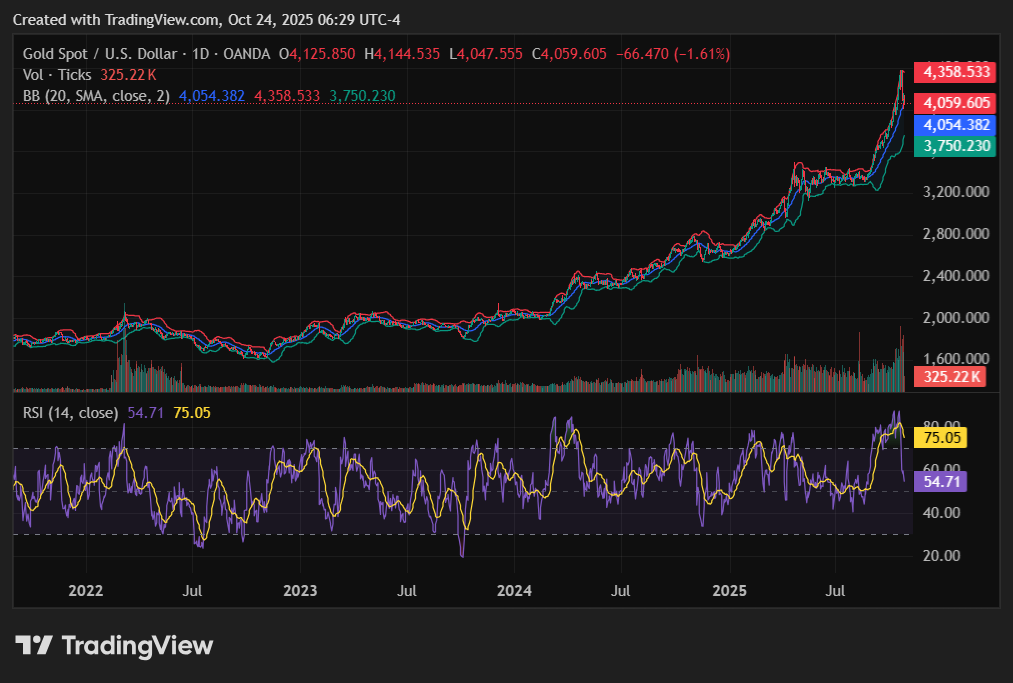Click the 2,000.000 price axis label
The height and width of the screenshot is (683, 1013).
[956, 317]
